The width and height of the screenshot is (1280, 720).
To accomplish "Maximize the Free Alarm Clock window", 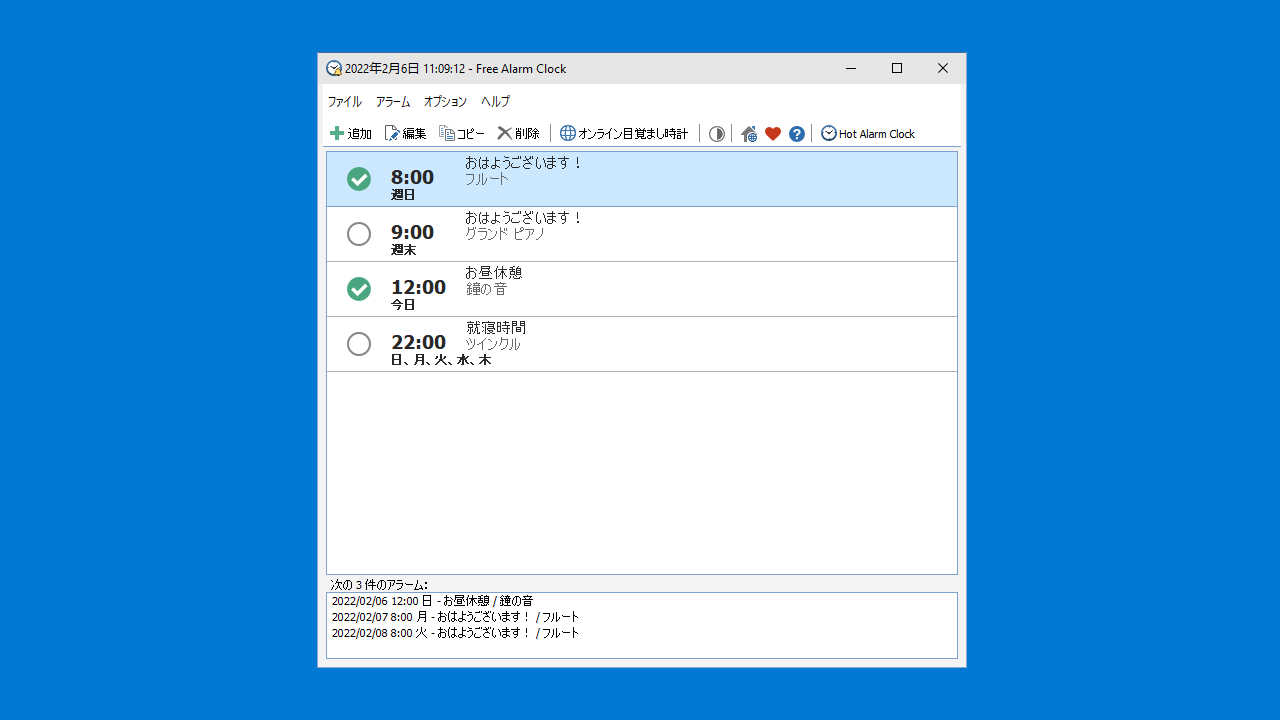I will 897,68.
